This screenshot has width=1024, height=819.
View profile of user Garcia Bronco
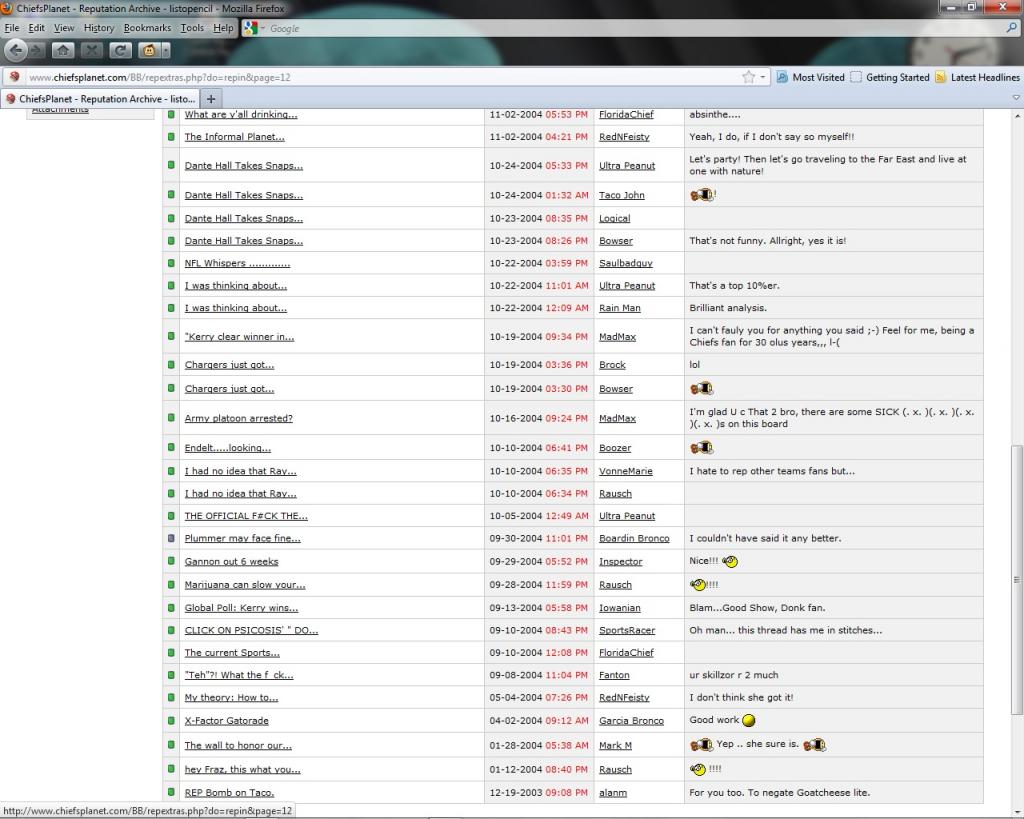point(632,720)
